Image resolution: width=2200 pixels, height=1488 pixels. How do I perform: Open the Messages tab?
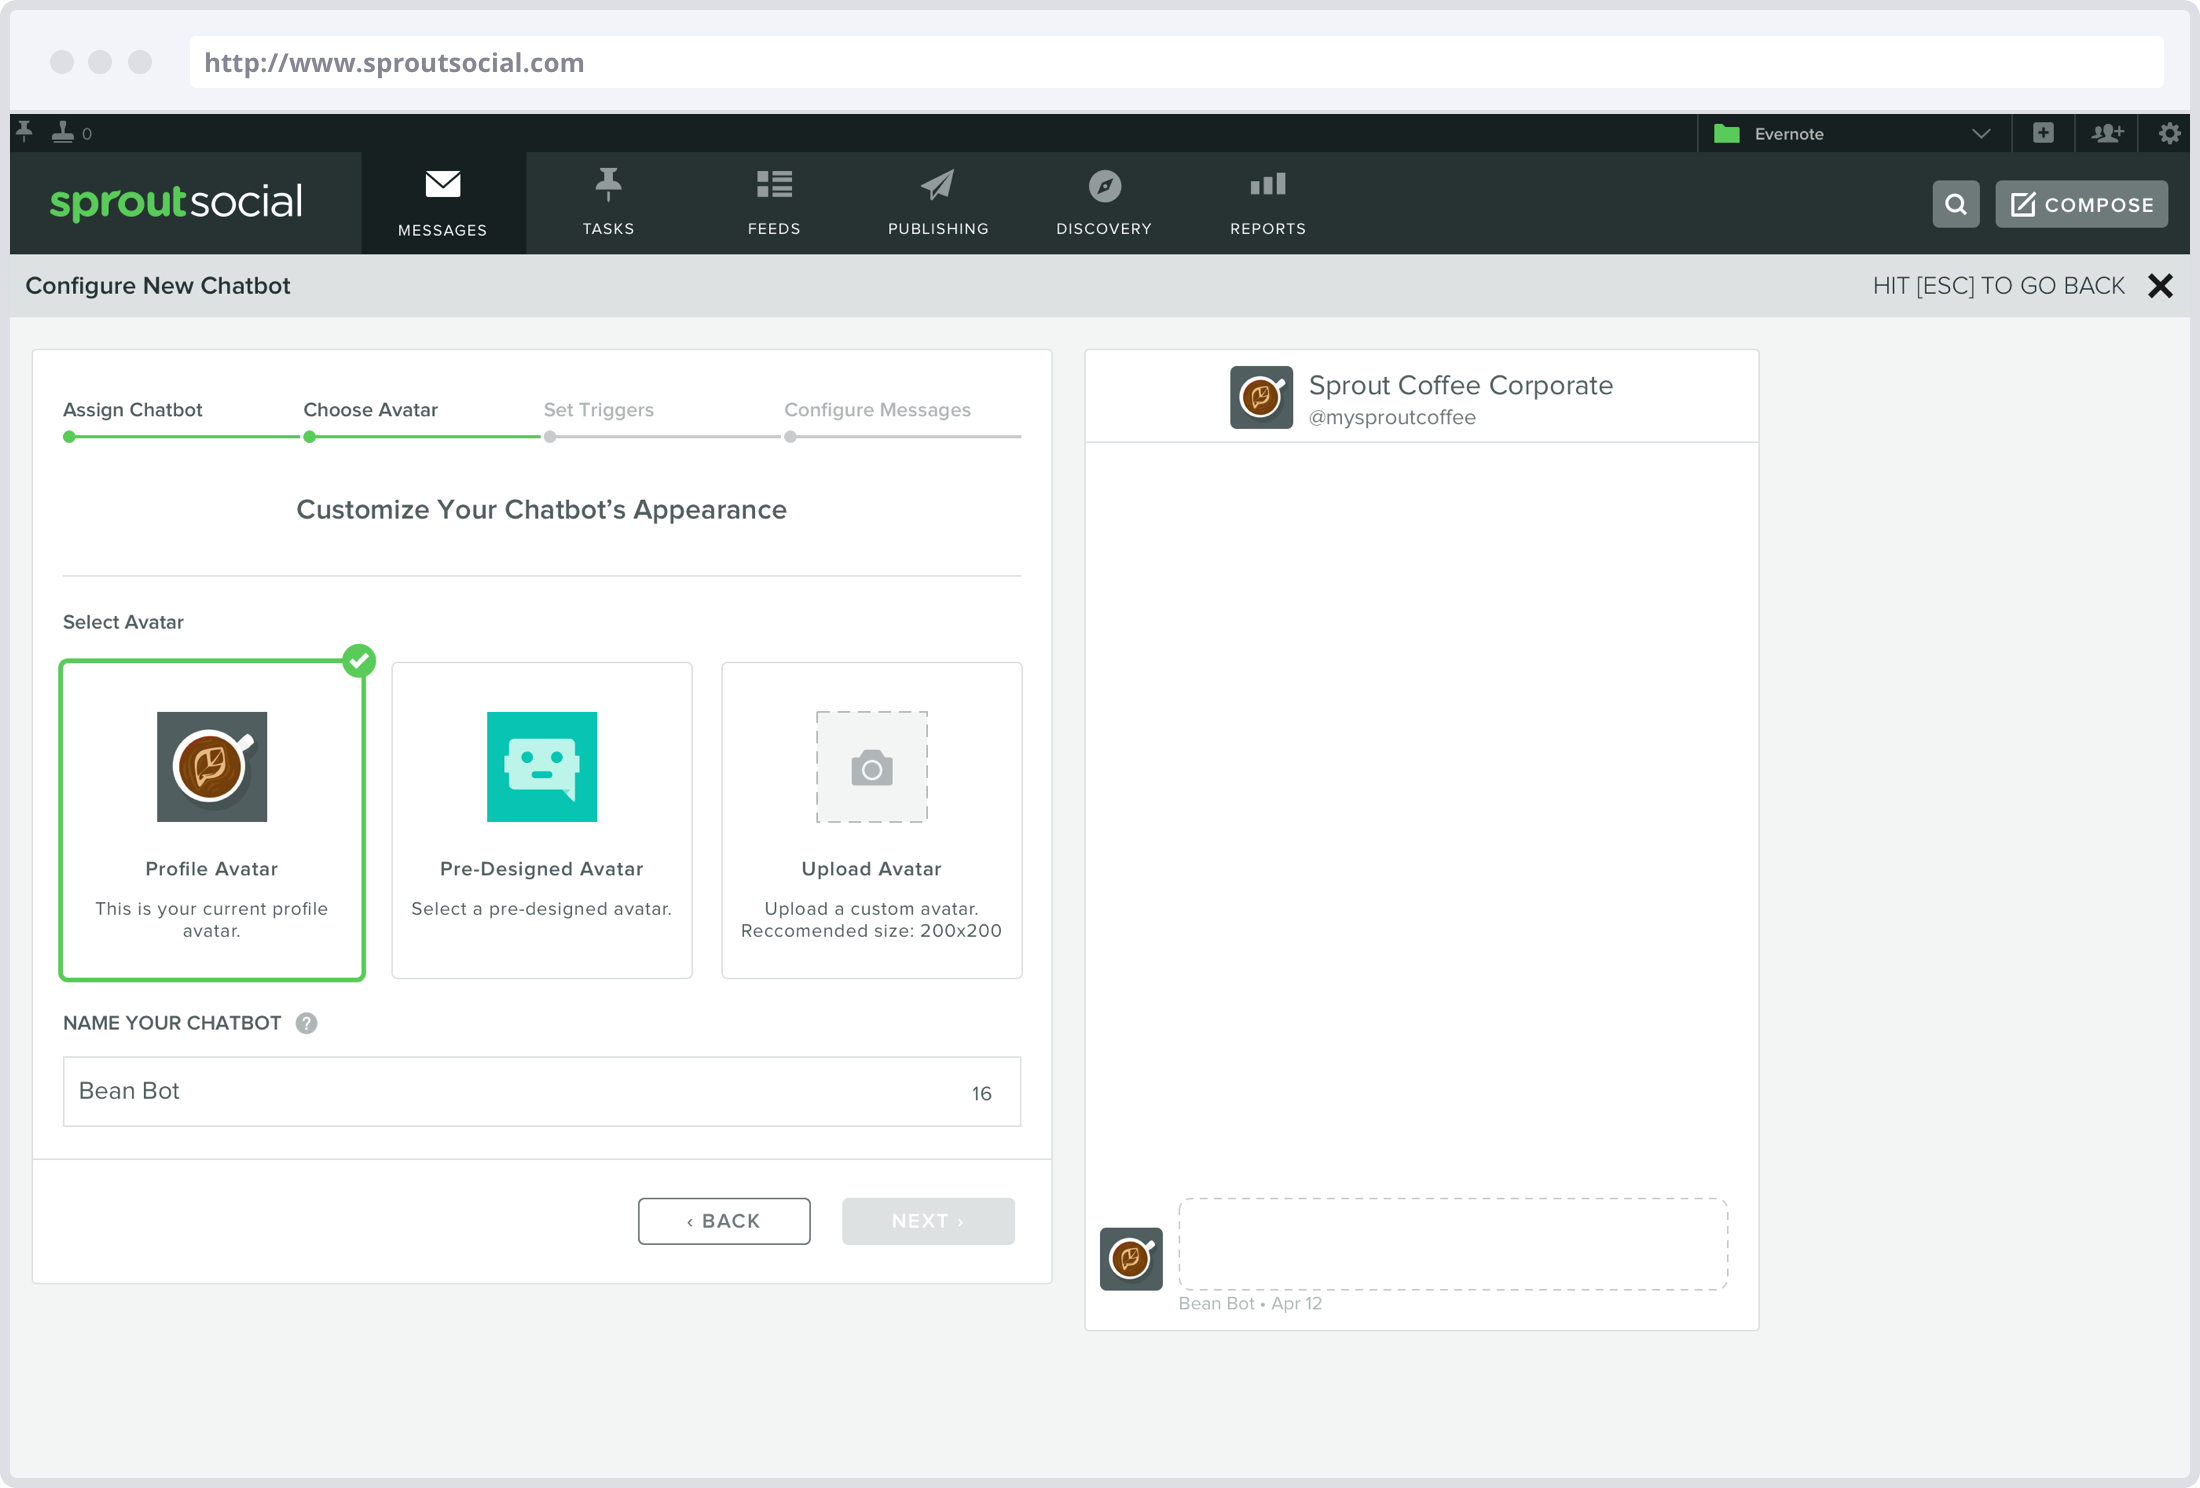[443, 203]
